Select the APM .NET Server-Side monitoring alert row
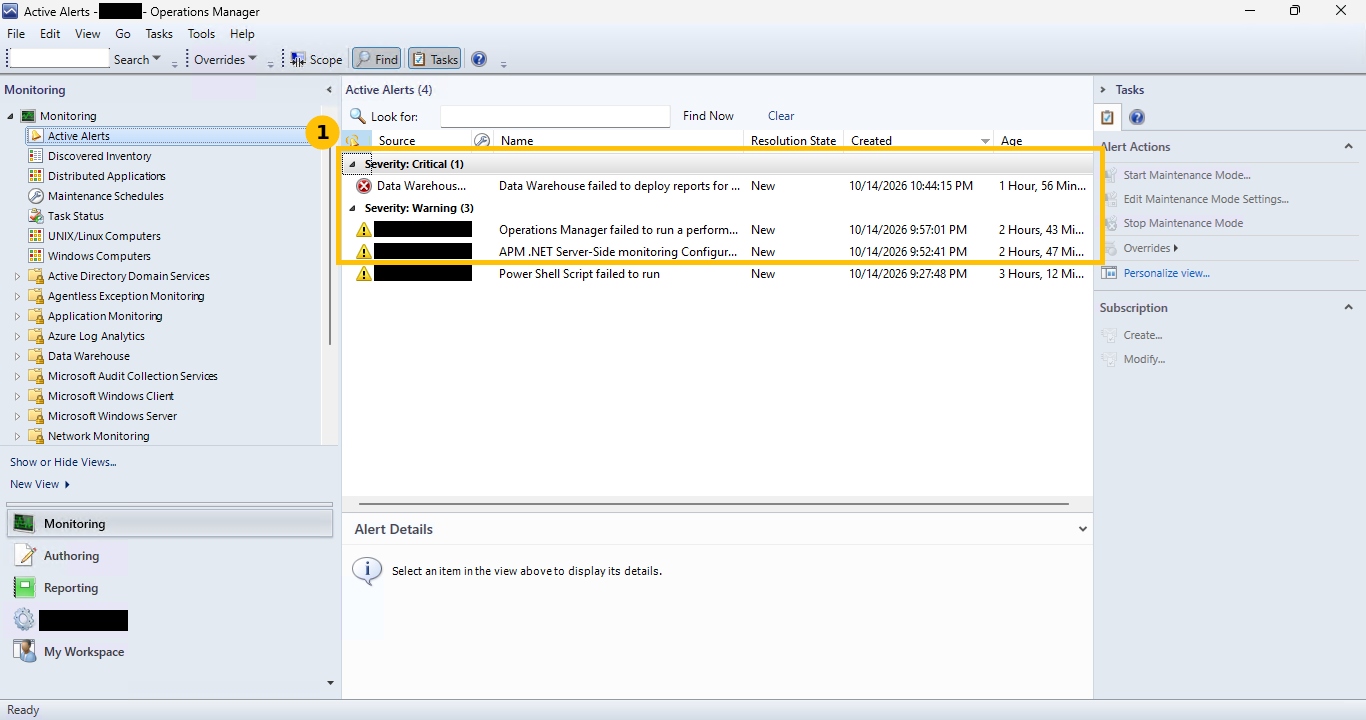 click(716, 252)
